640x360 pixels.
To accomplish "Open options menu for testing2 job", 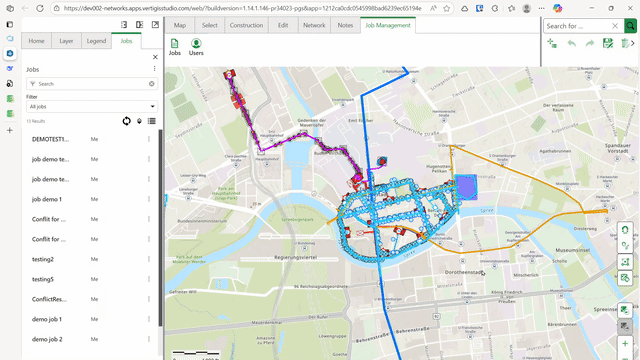I will (x=149, y=259).
